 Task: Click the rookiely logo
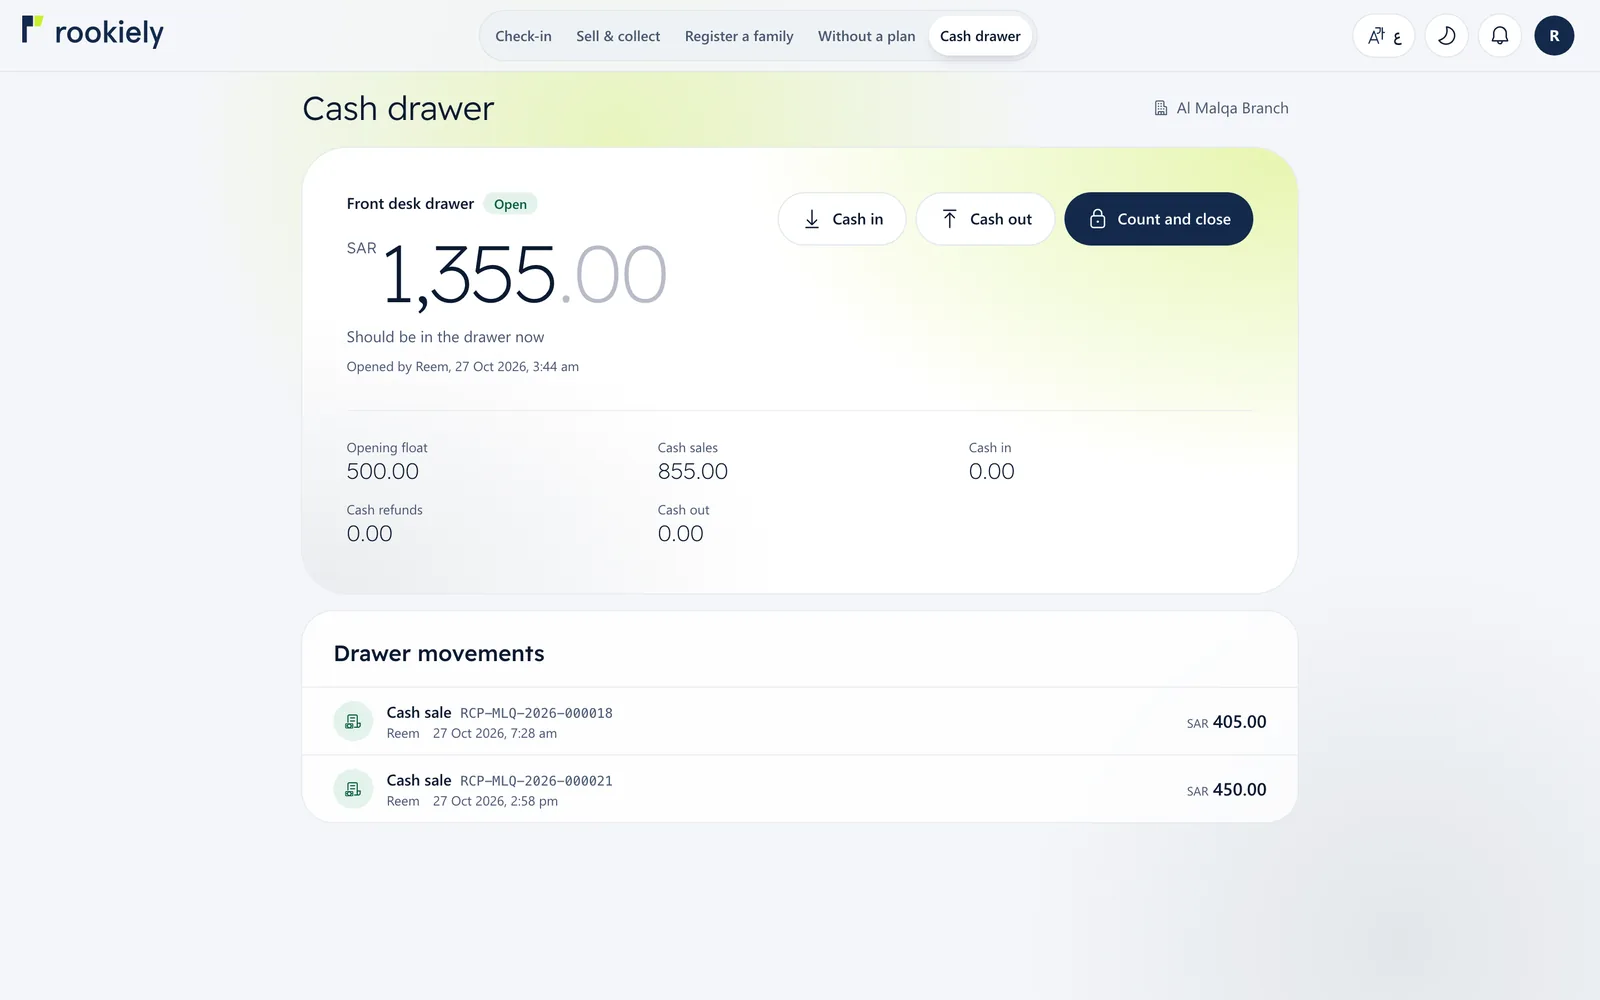pos(92,32)
